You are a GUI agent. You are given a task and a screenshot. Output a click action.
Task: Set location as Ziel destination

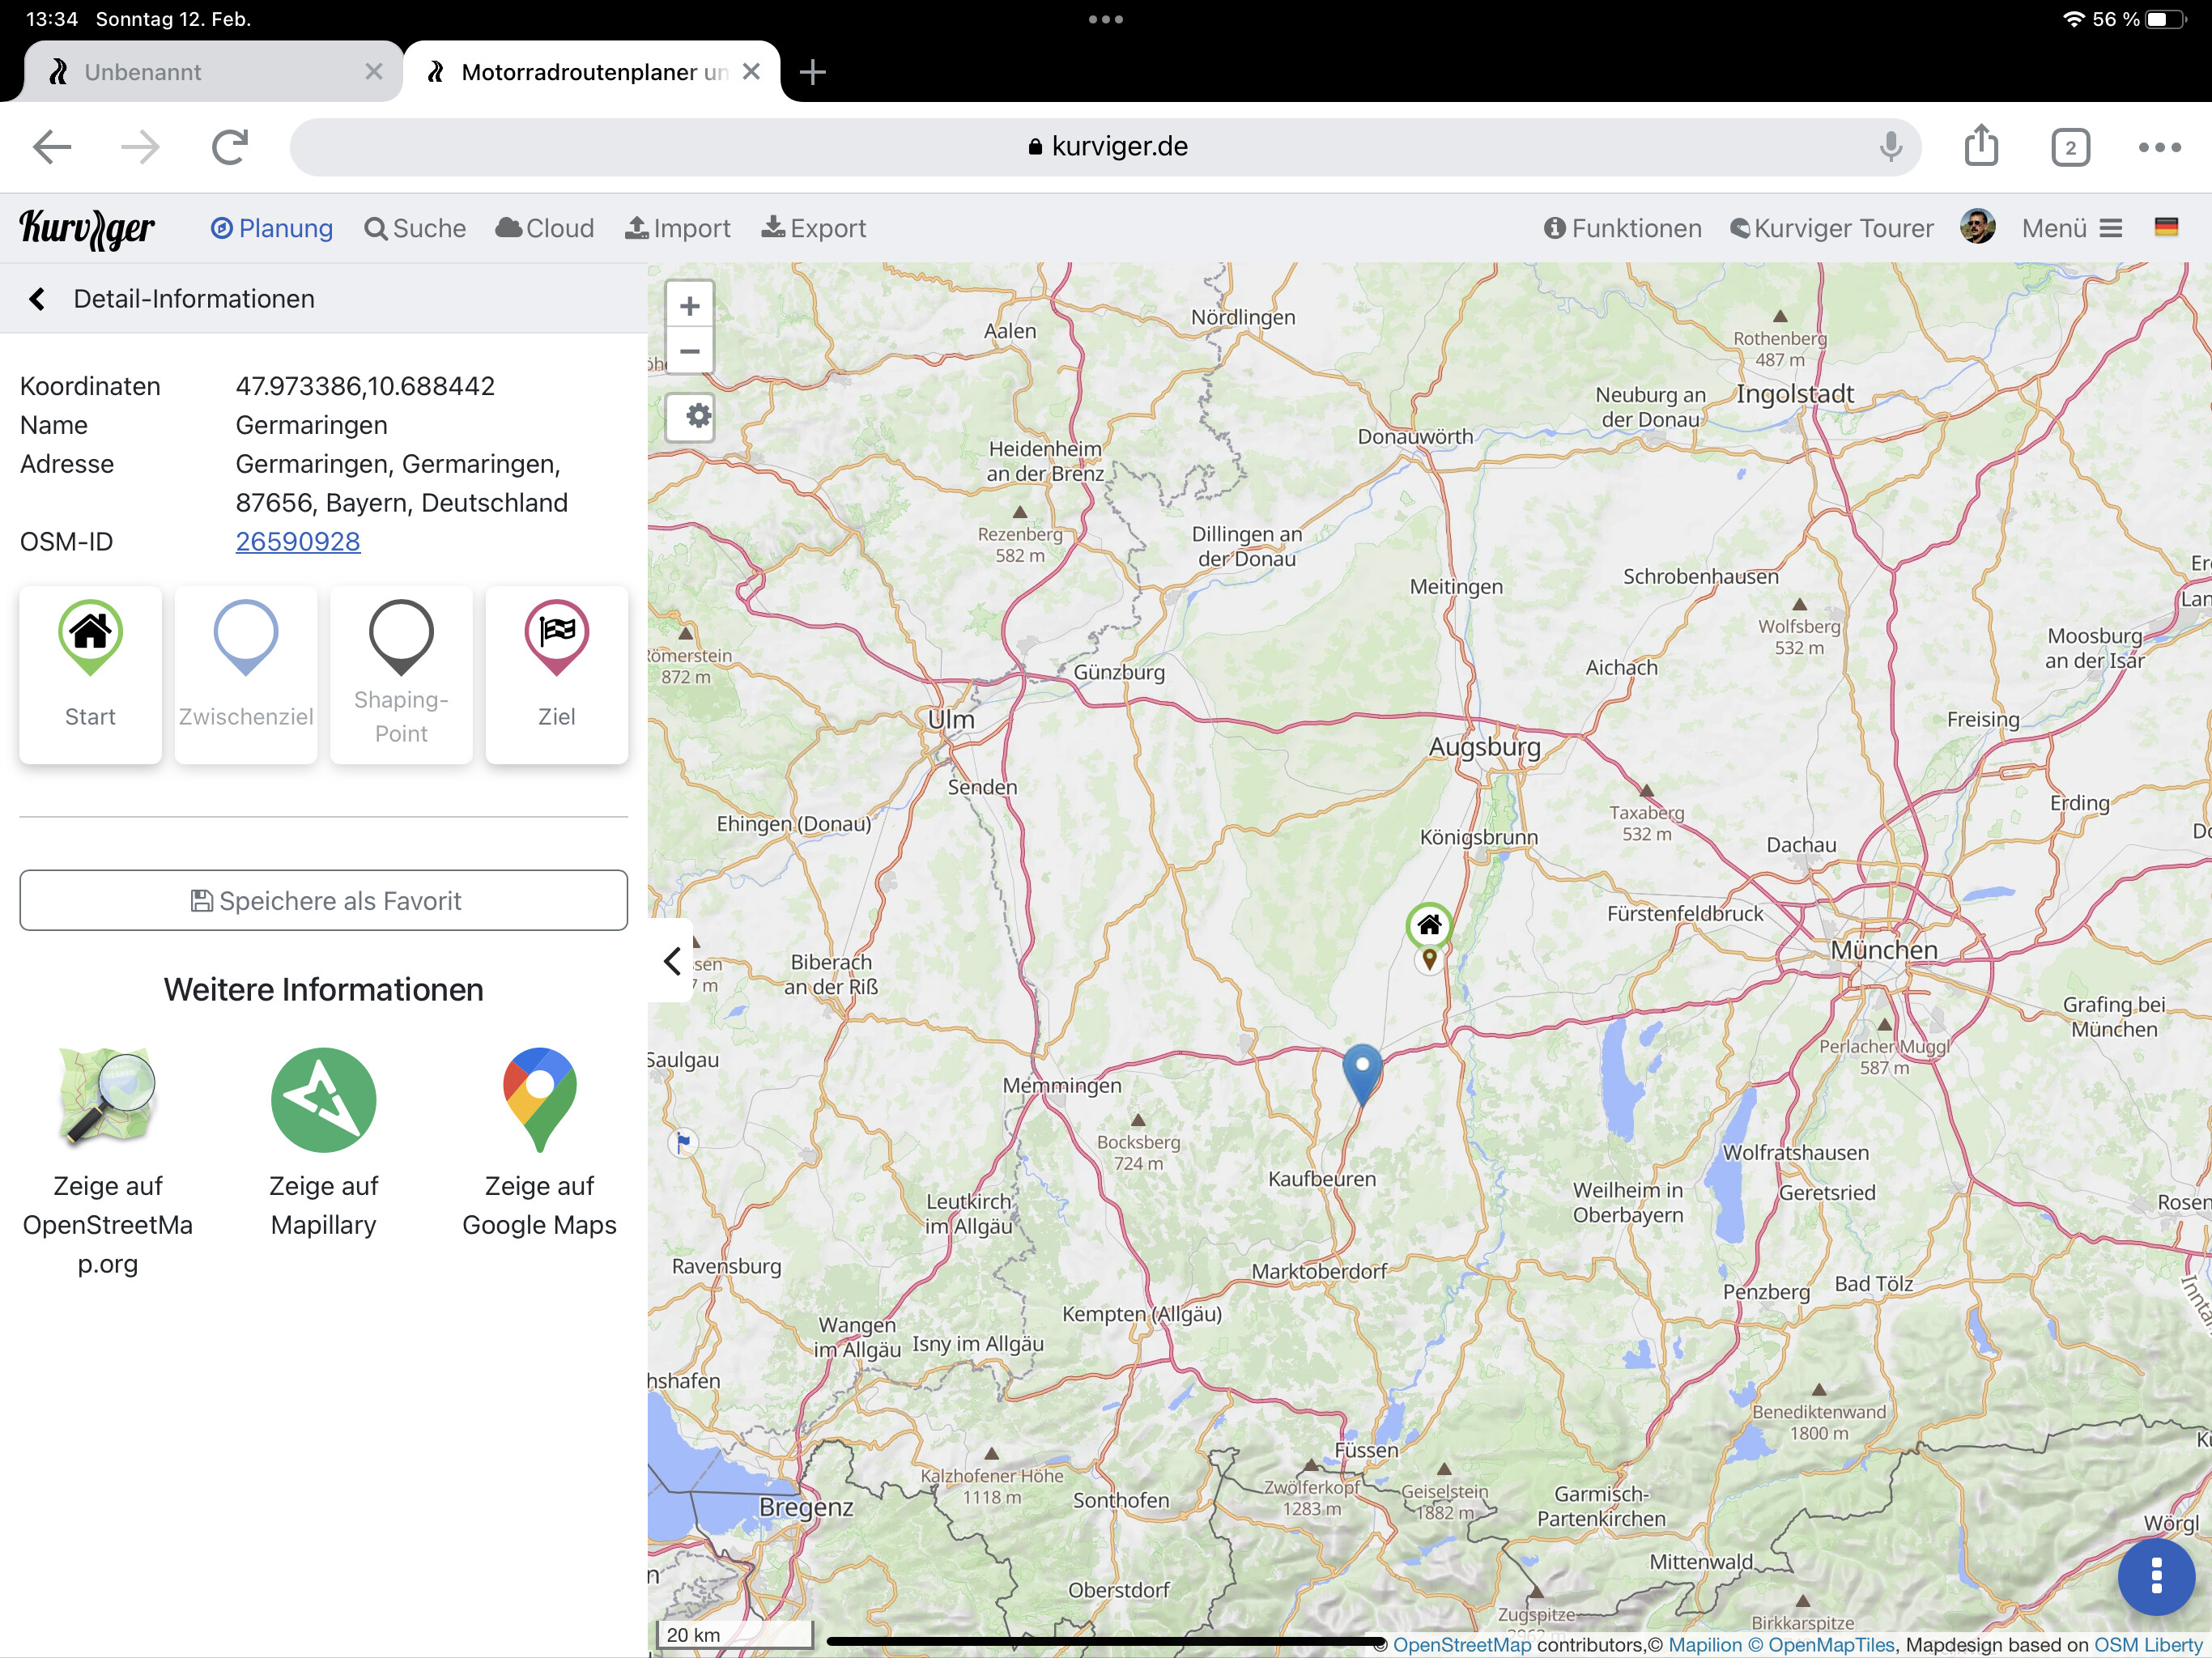point(556,673)
